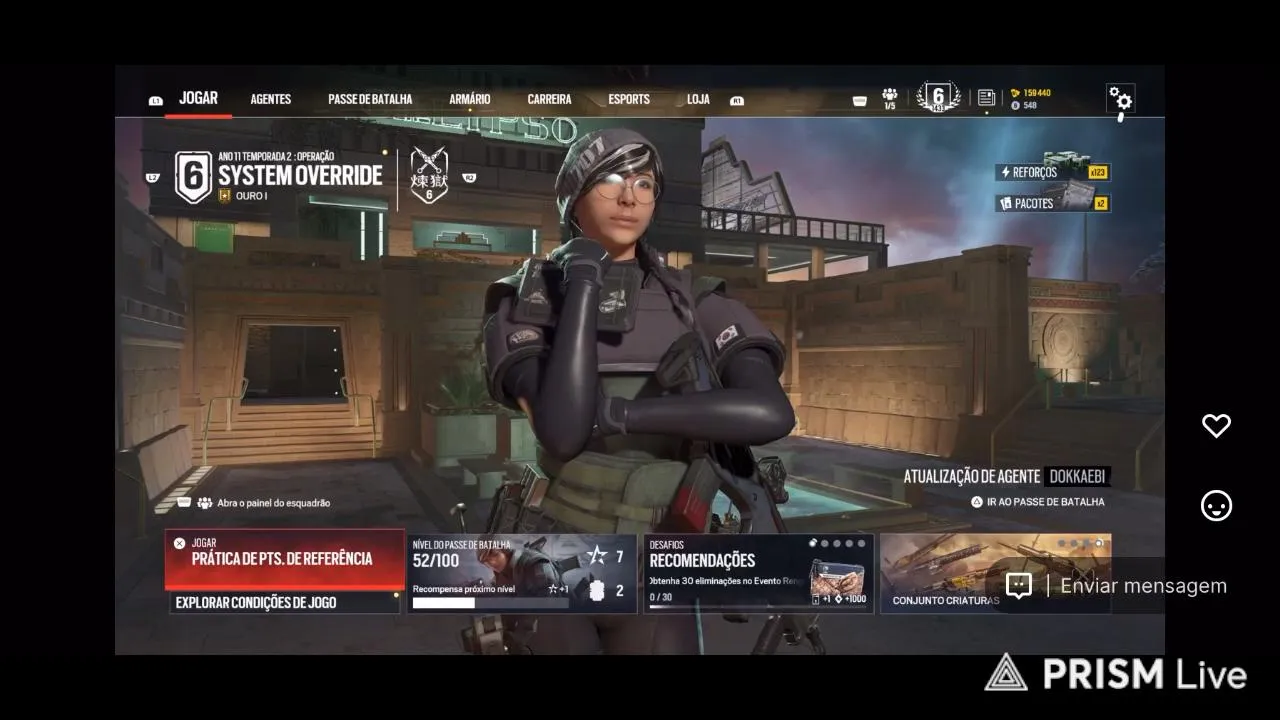Click Ir ao Passe de Batalha
The height and width of the screenshot is (720, 1280).
pyautogui.click(x=1038, y=502)
